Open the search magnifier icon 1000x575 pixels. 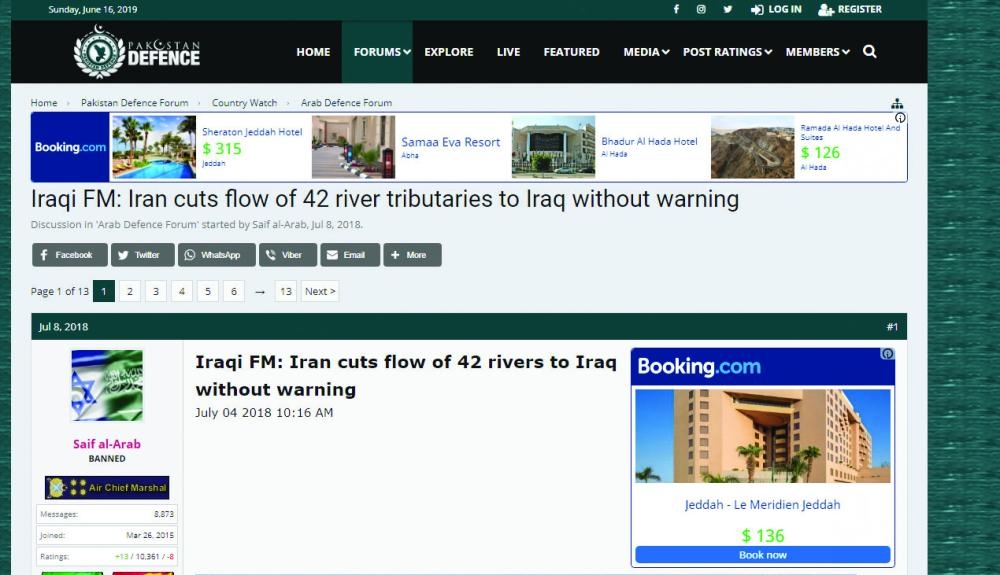[x=869, y=52]
